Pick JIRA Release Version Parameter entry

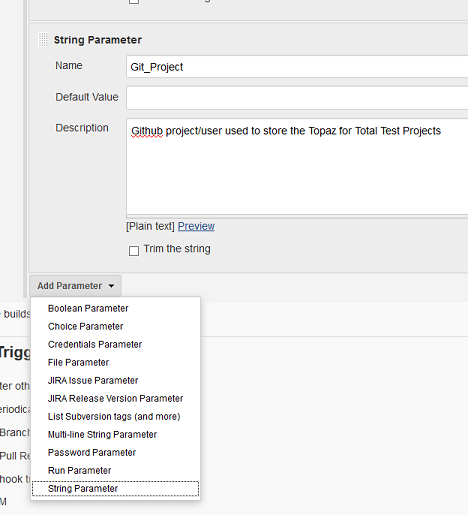pos(115,398)
